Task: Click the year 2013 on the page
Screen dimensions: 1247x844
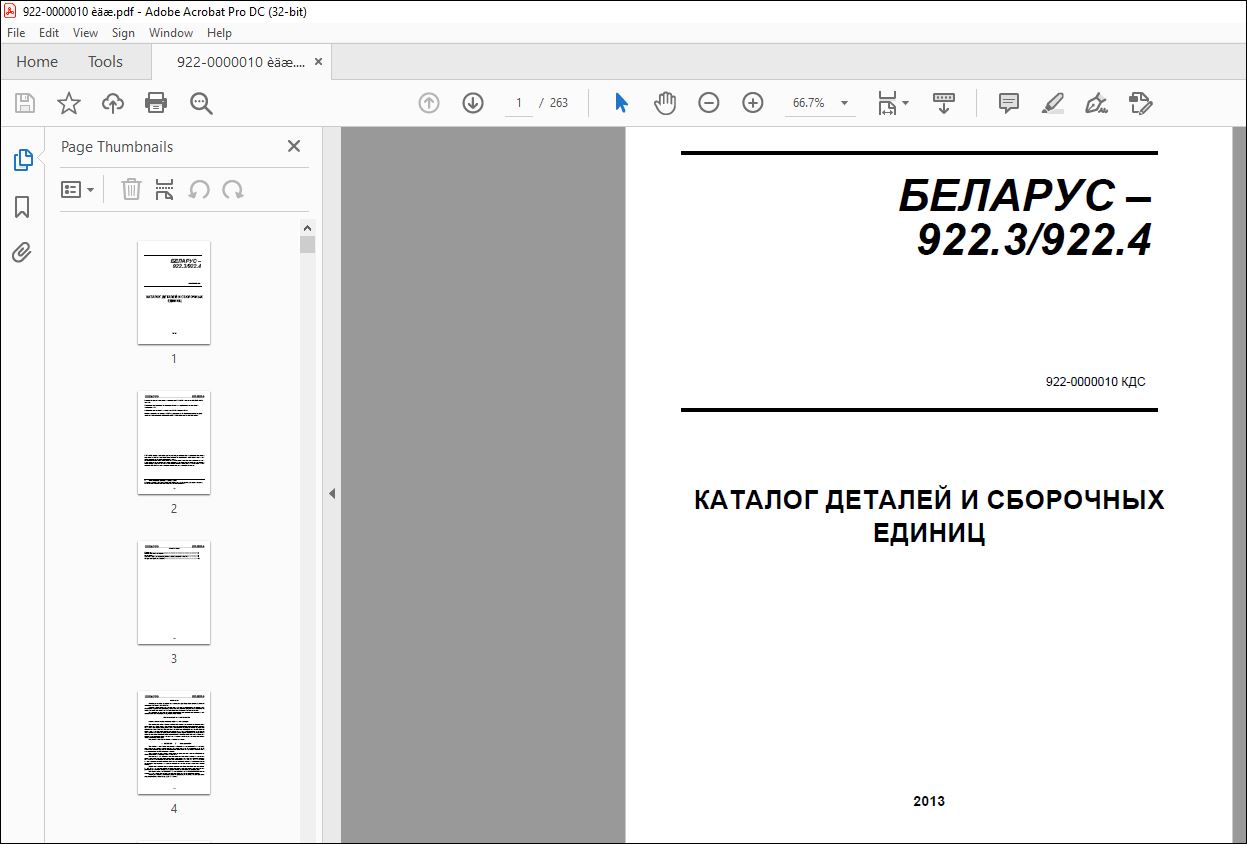Action: 929,801
